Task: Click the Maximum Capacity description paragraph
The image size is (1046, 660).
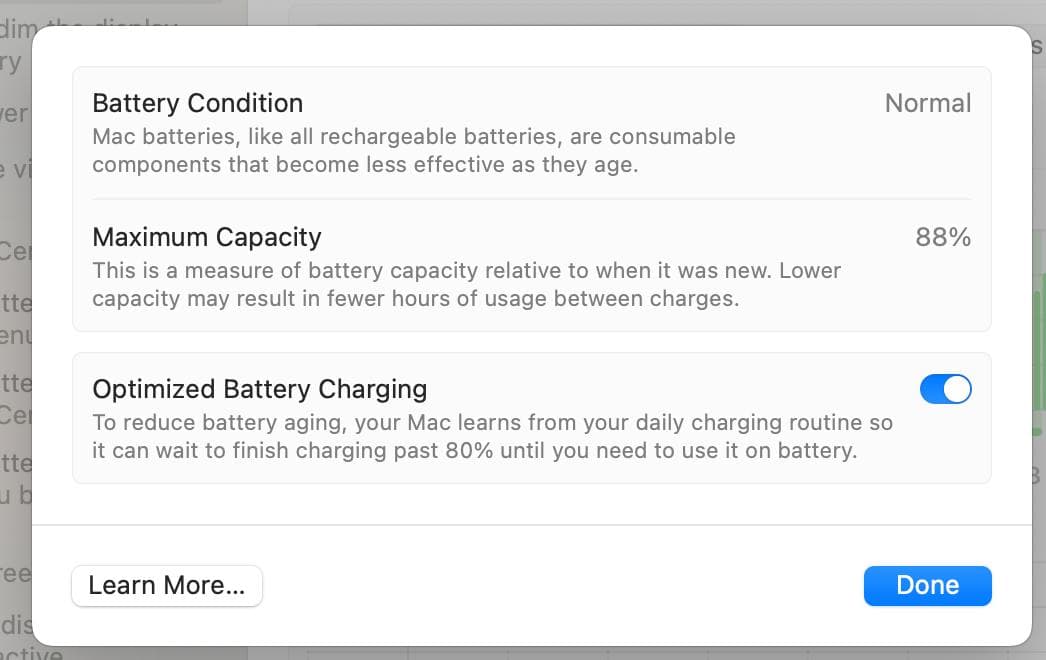Action: pyautogui.click(x=466, y=284)
